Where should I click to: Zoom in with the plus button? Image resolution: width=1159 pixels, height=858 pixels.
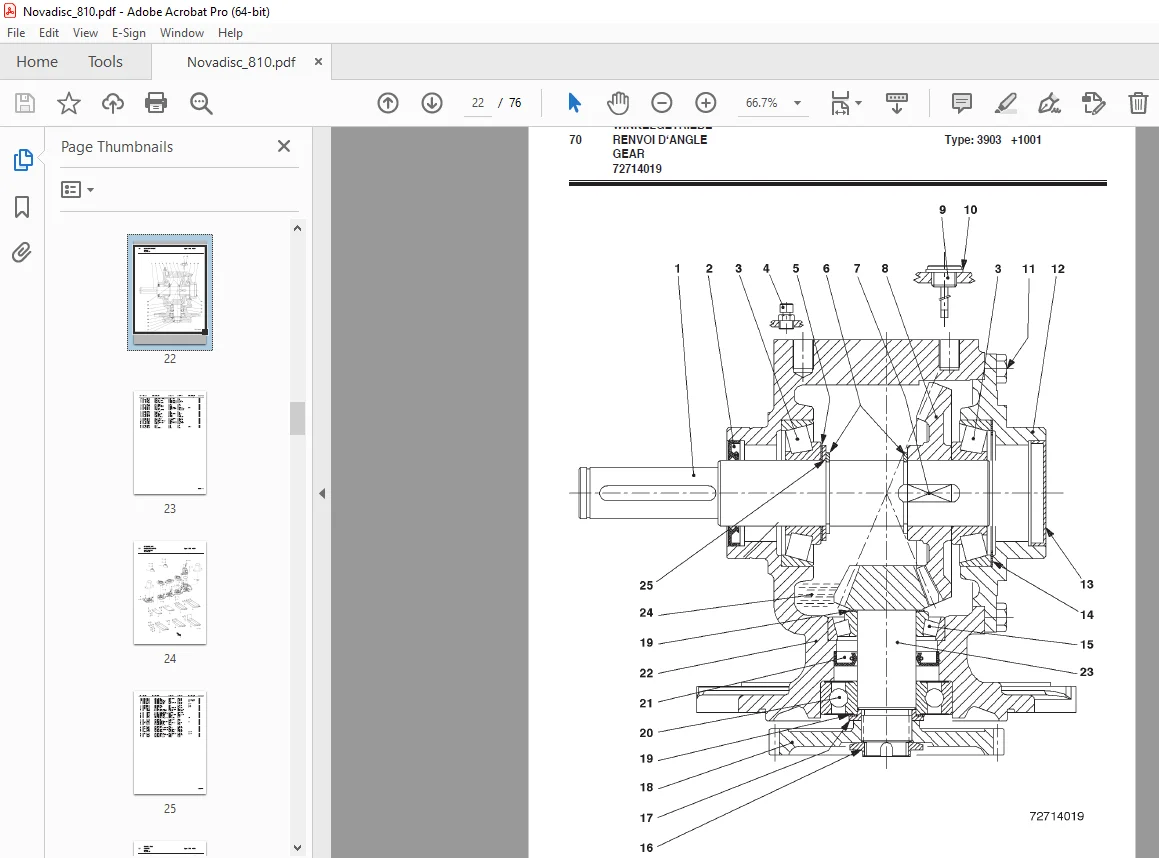(x=706, y=103)
